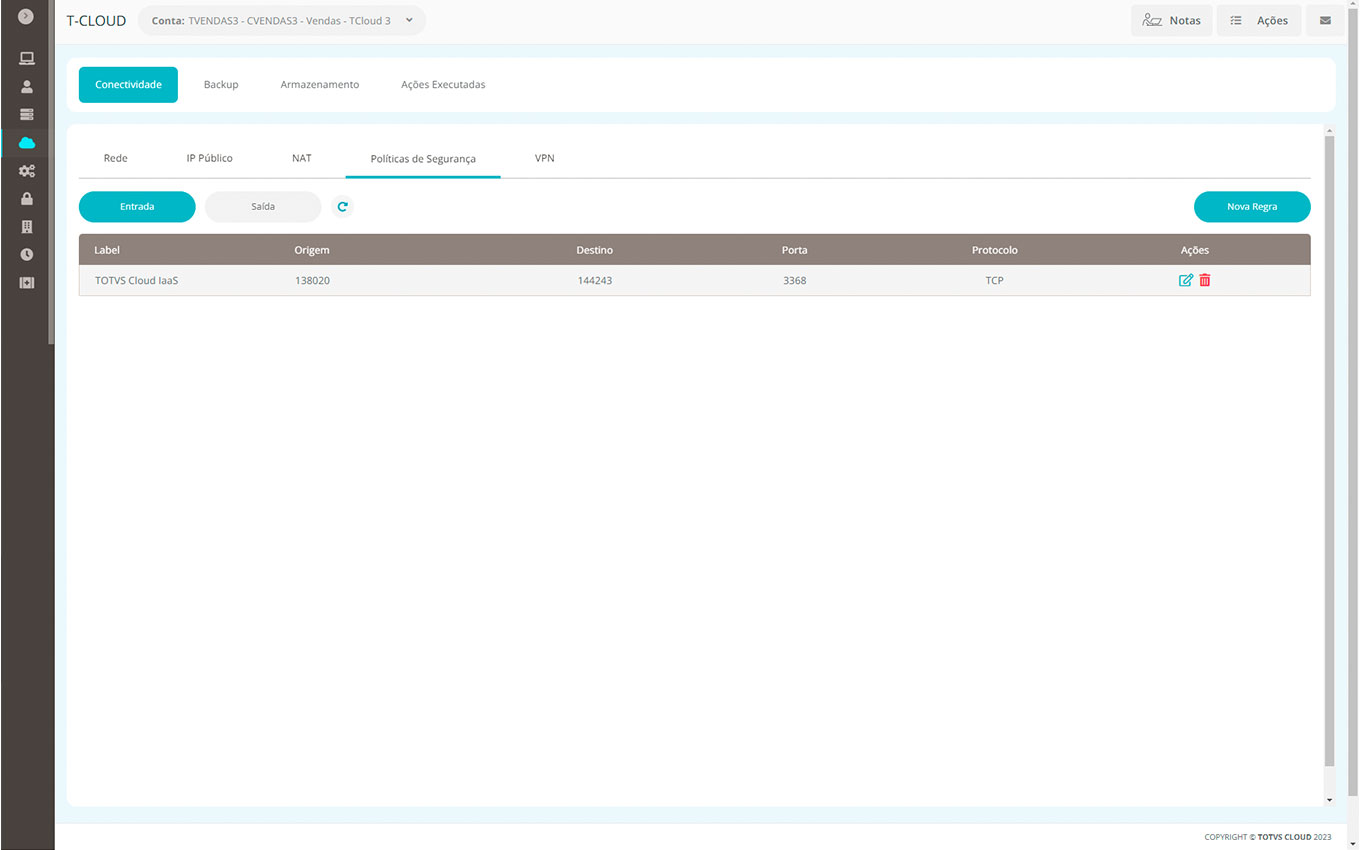The width and height of the screenshot is (1360, 850).
Task: Open the gears settings icon in the sidebar
Action: [x=27, y=171]
